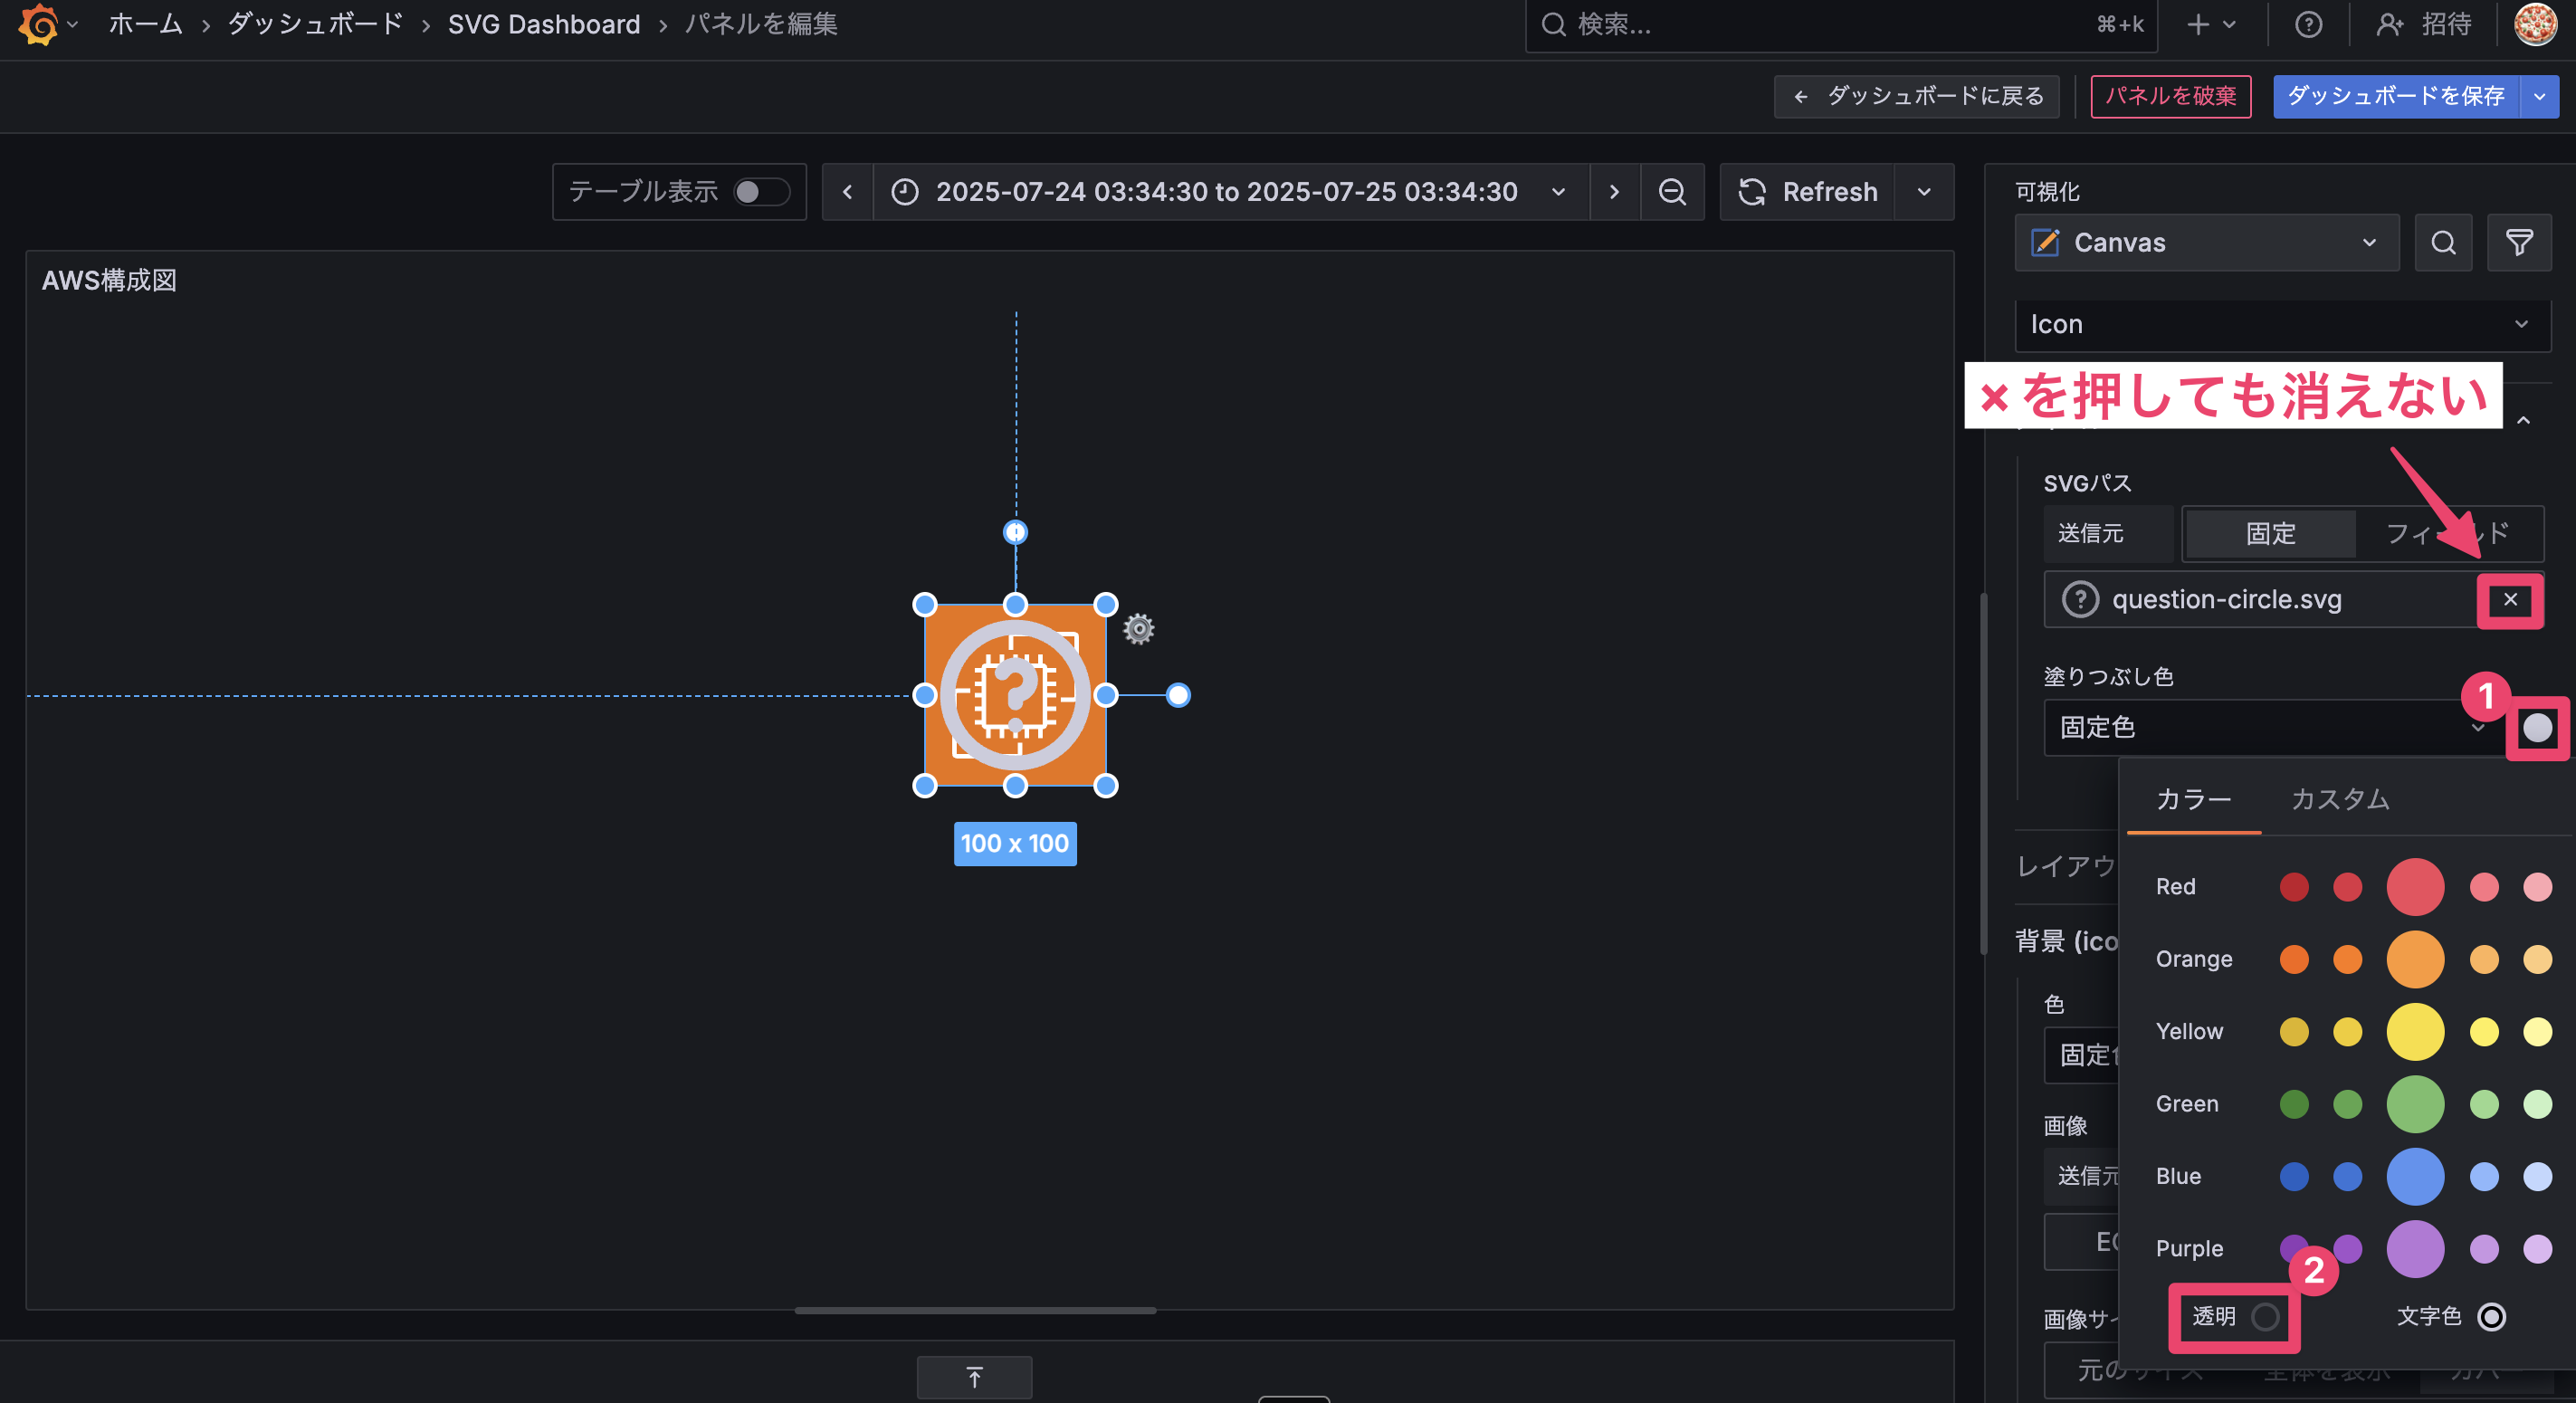This screenshot has height=1403, width=2576.
Task: Pick the large primary Orange swatch
Action: pos(2415,959)
